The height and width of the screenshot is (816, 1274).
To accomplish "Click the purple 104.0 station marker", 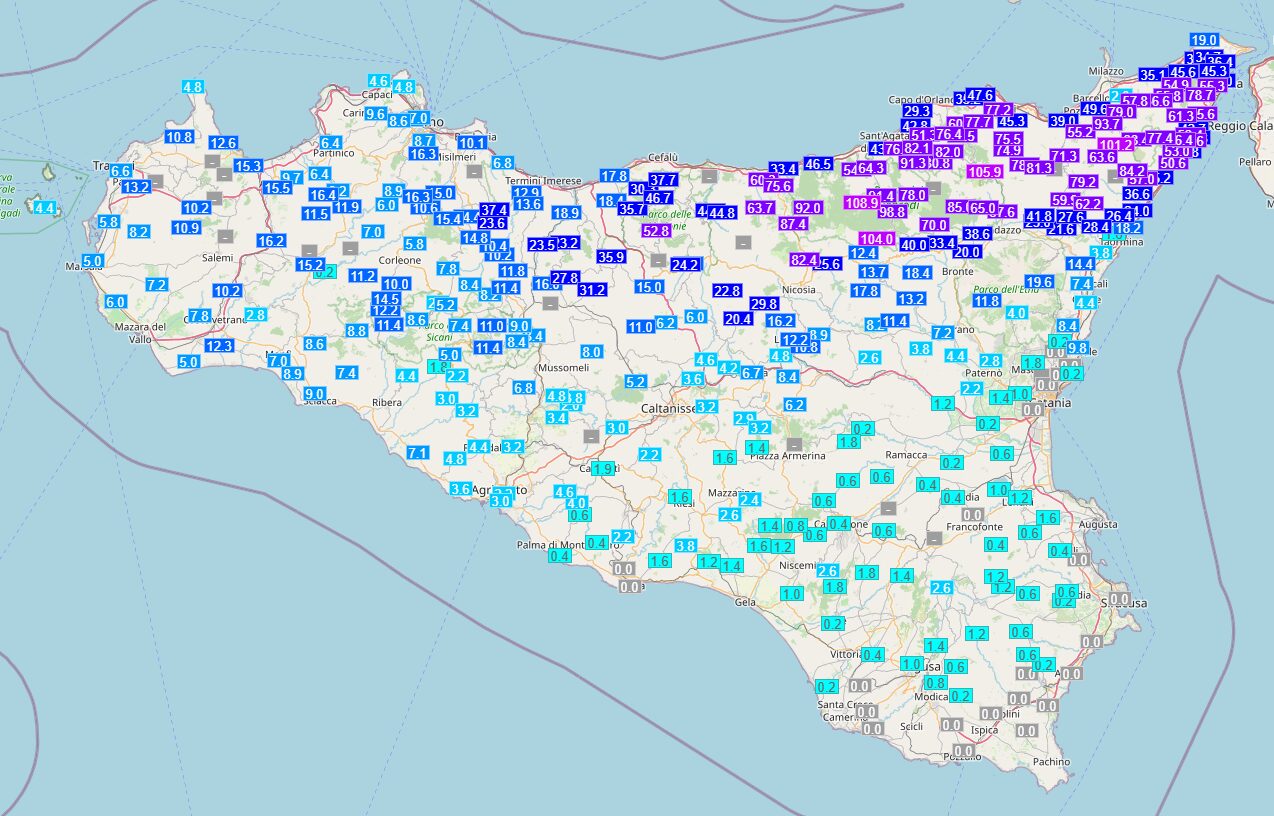I will 877,239.
